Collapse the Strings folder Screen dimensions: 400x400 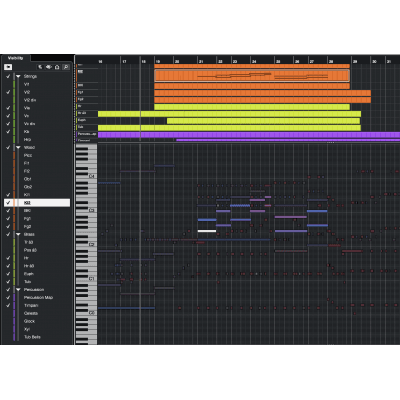[x=18, y=76]
